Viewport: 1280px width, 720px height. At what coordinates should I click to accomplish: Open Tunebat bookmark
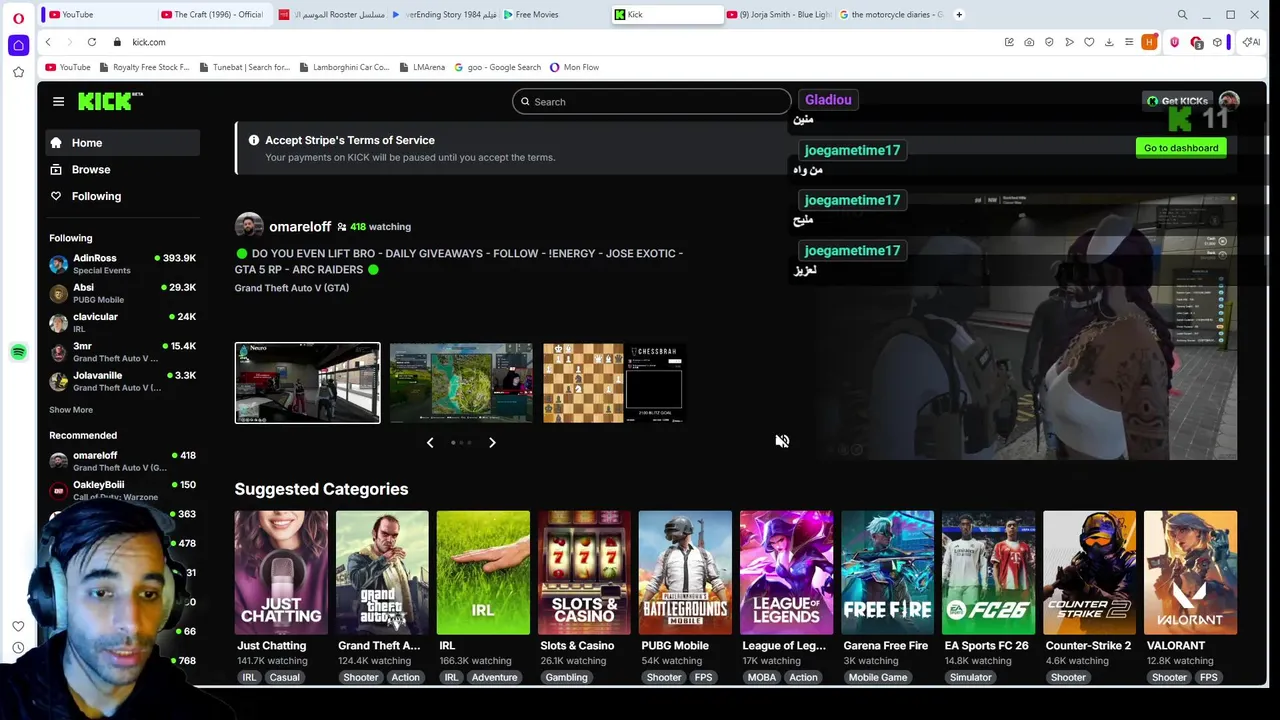coord(244,67)
